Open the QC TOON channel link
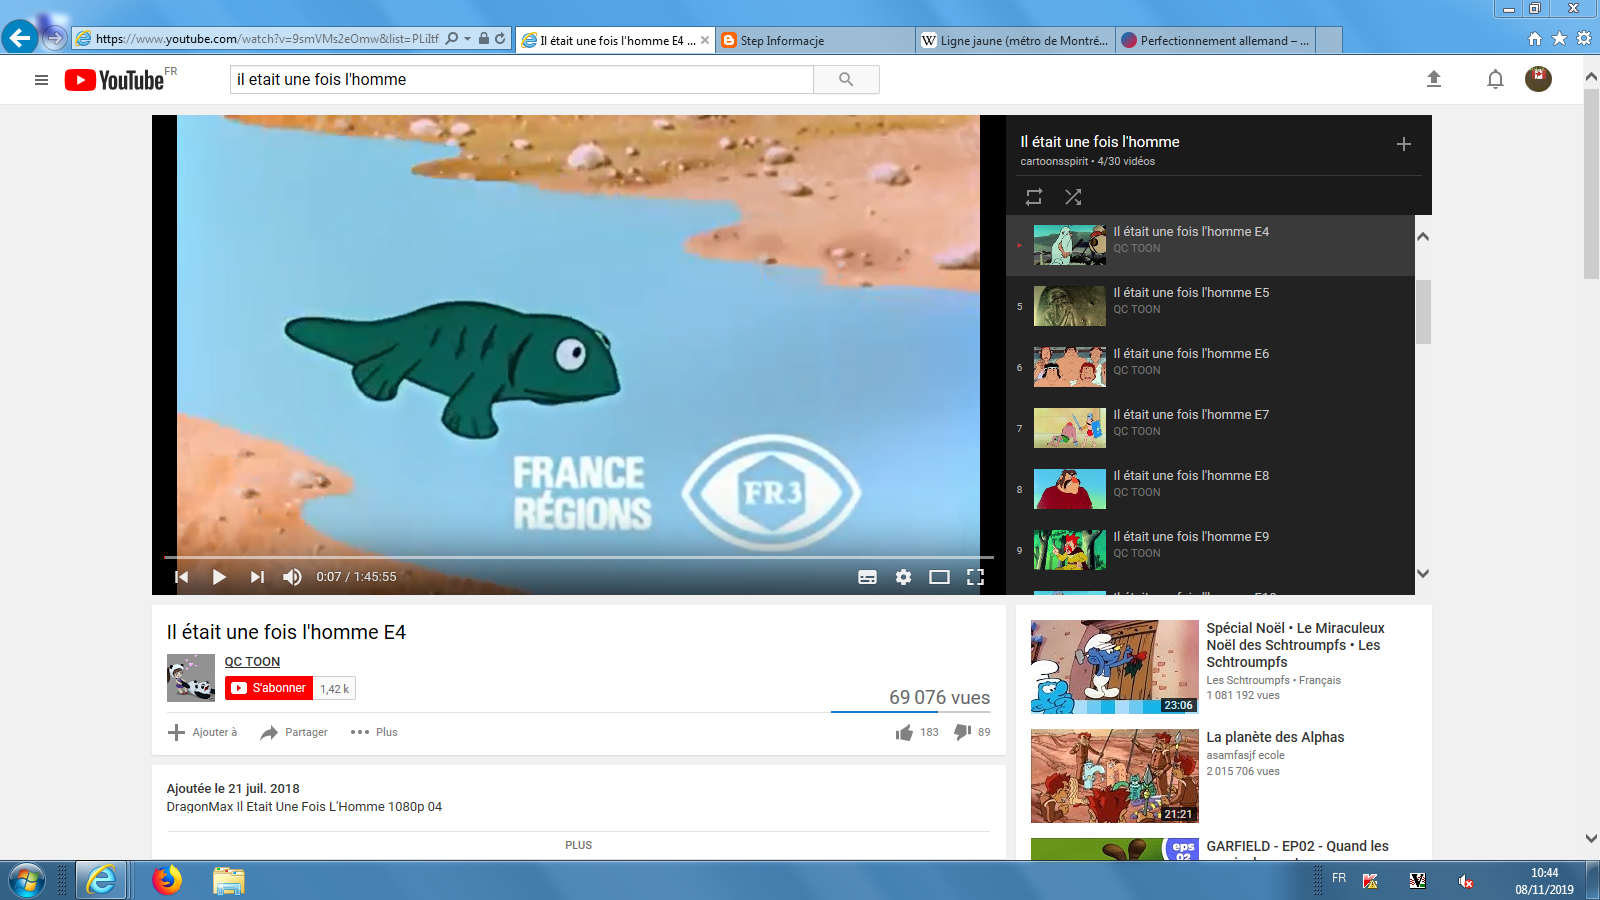 point(252,662)
